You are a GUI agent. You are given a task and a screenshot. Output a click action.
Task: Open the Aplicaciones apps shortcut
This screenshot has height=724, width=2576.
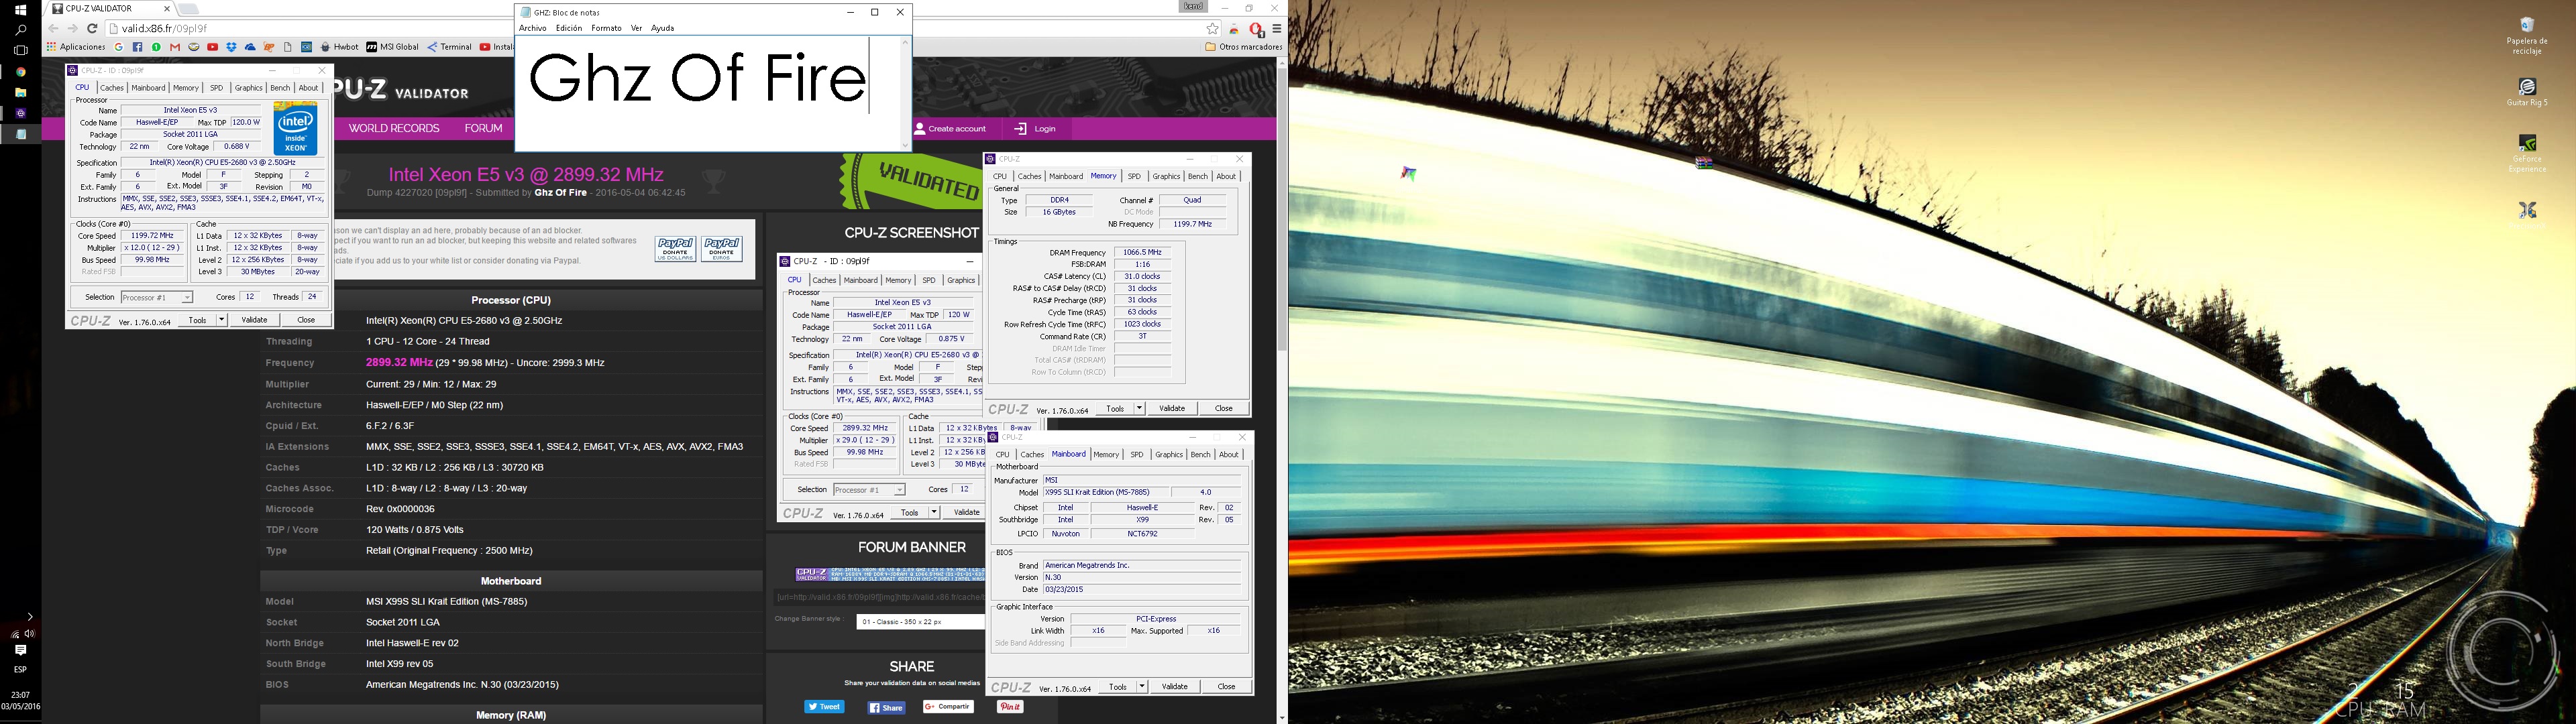click(x=75, y=47)
